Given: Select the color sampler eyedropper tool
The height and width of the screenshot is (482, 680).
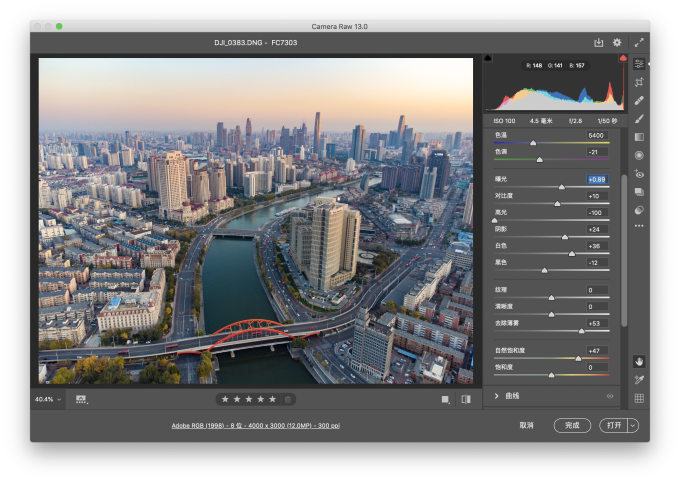Looking at the screenshot, I should (x=639, y=380).
